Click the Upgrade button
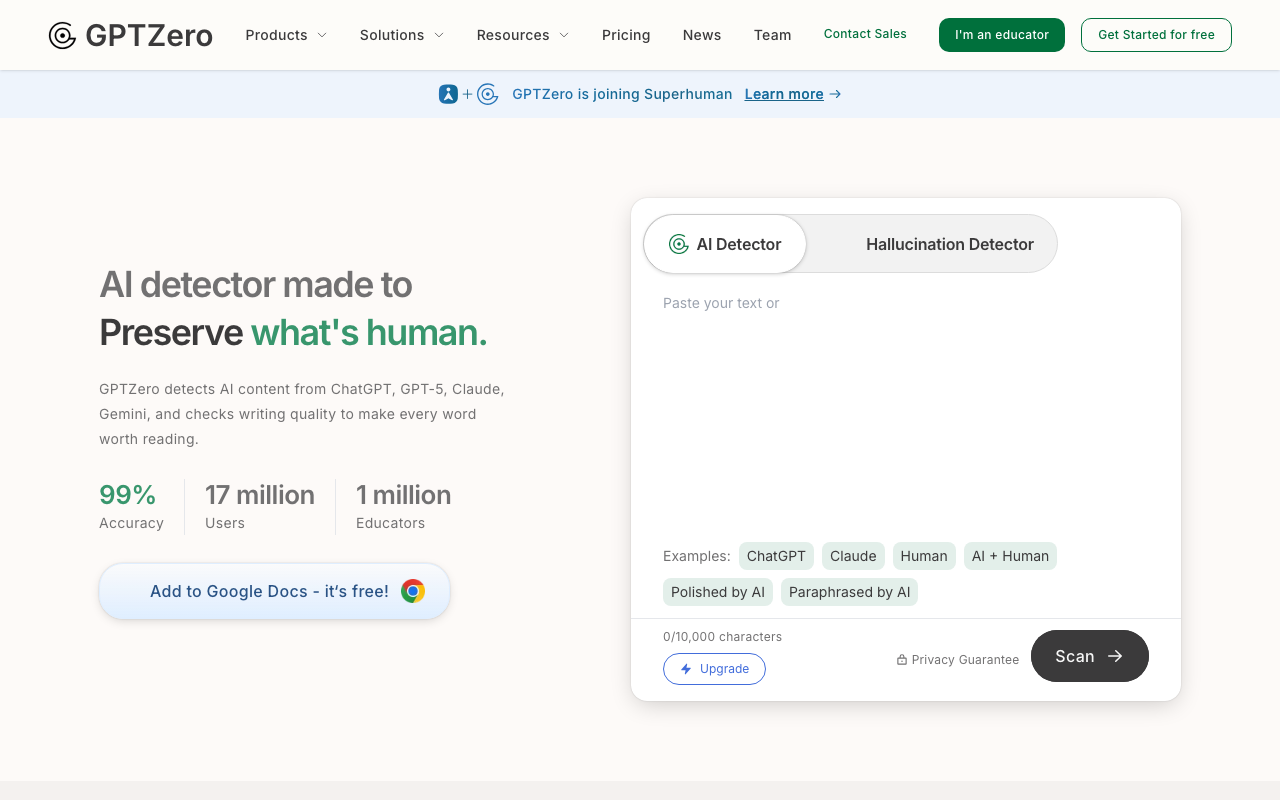 pos(714,669)
